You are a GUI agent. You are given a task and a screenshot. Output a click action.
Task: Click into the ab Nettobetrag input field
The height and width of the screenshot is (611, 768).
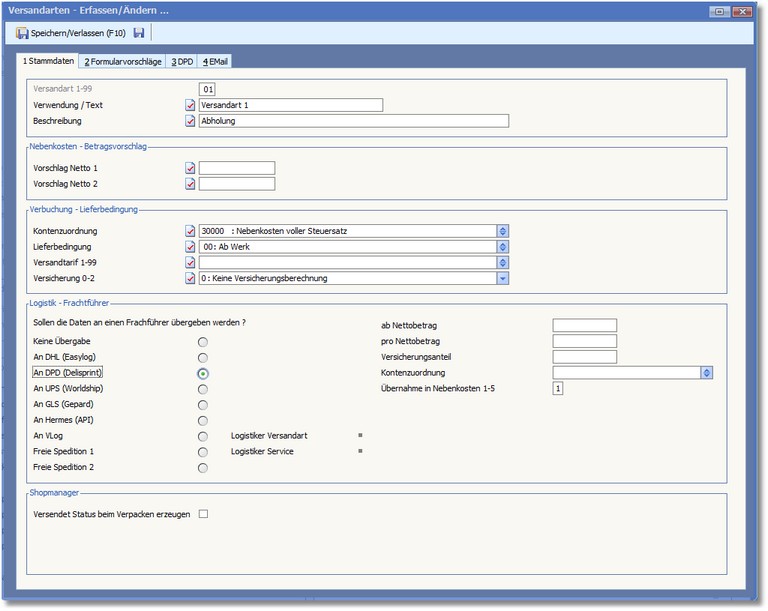click(x=584, y=326)
